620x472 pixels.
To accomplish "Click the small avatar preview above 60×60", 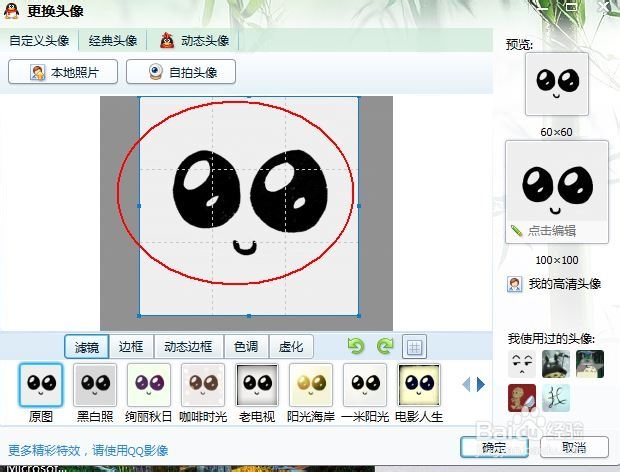I will [x=557, y=84].
